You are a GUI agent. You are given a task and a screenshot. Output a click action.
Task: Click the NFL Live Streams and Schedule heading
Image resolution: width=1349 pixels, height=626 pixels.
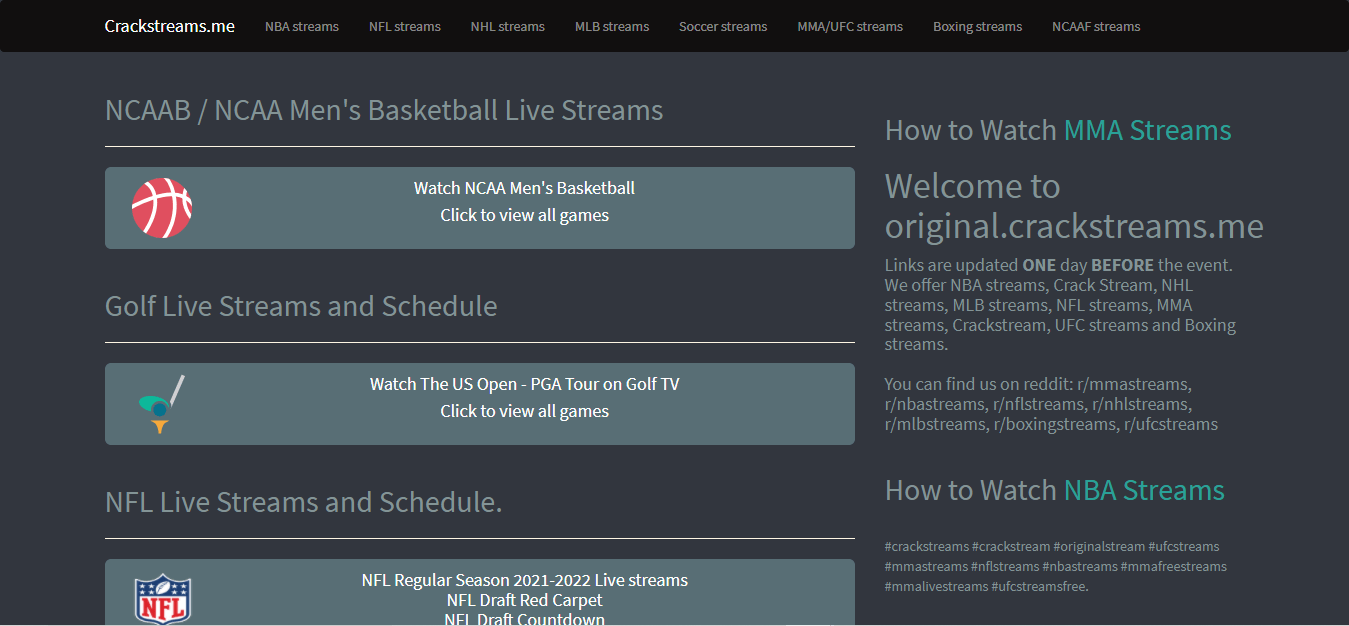(x=304, y=502)
